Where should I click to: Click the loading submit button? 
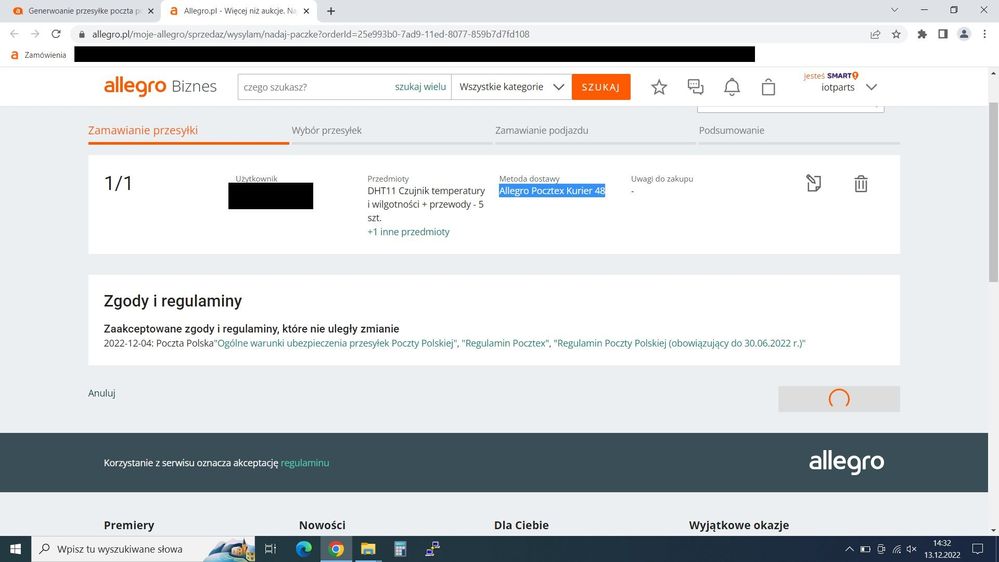[x=838, y=399]
